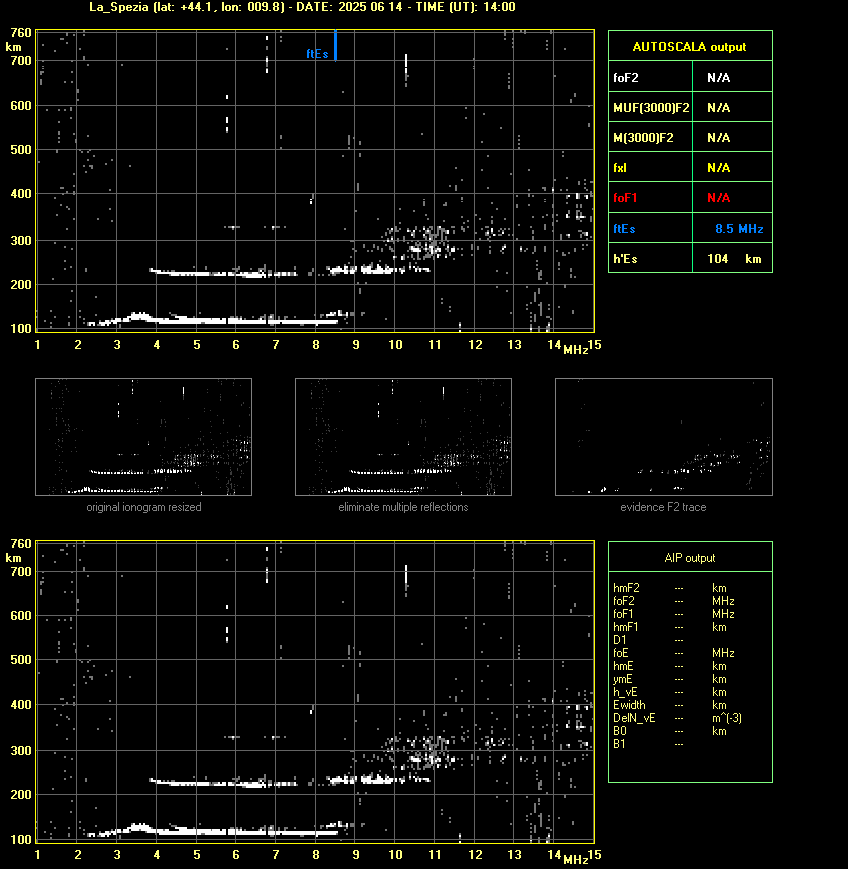Click the blue ftEs label on the ionogram

pos(317,54)
